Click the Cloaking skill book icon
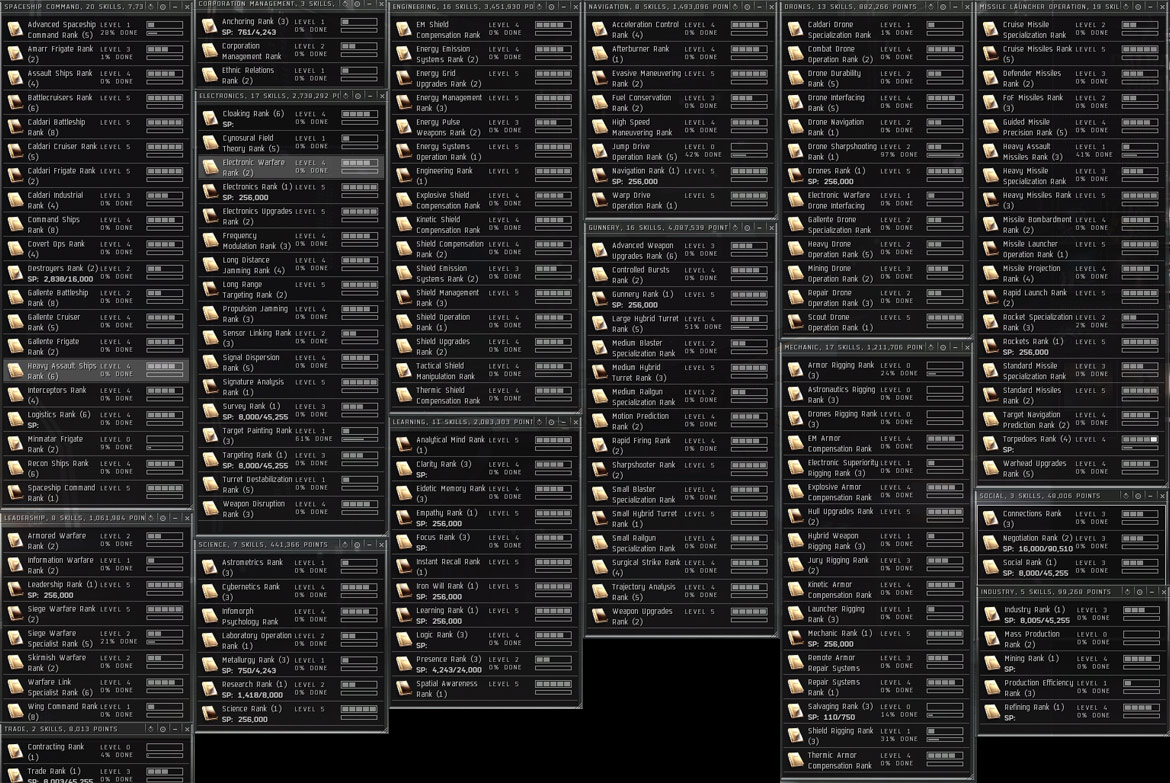Viewport: 1170px width, 783px height. (x=210, y=119)
